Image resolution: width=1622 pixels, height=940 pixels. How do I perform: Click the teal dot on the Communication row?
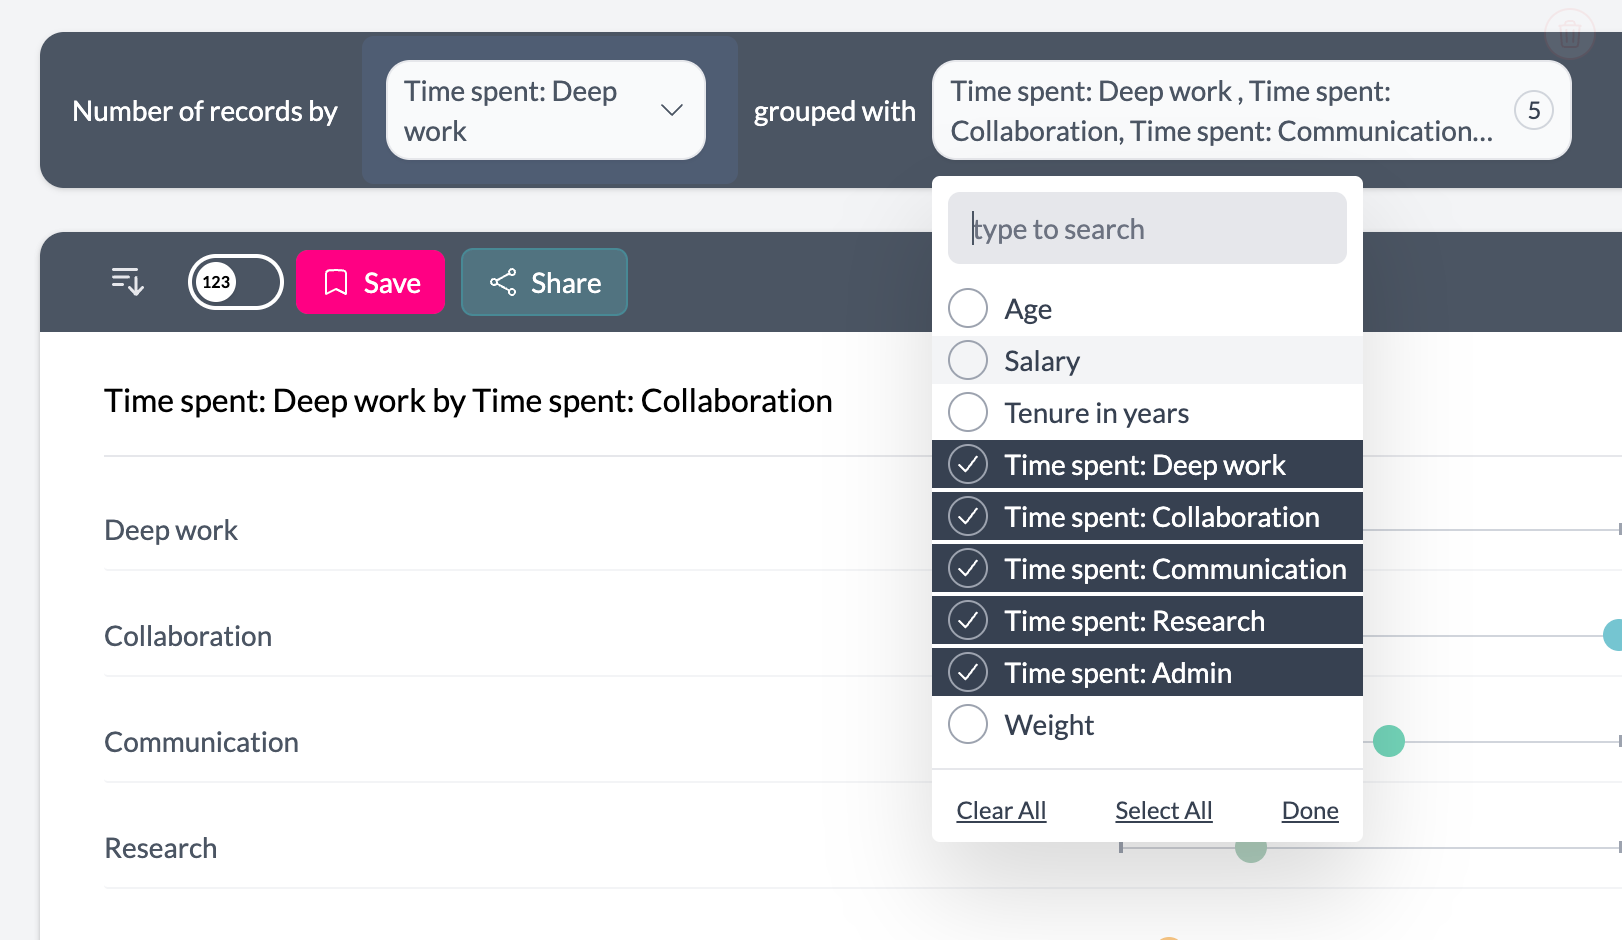coord(1389,741)
